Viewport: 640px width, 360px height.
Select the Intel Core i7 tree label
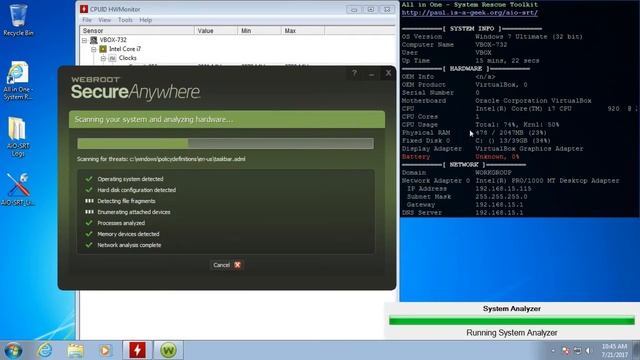tap(124, 49)
